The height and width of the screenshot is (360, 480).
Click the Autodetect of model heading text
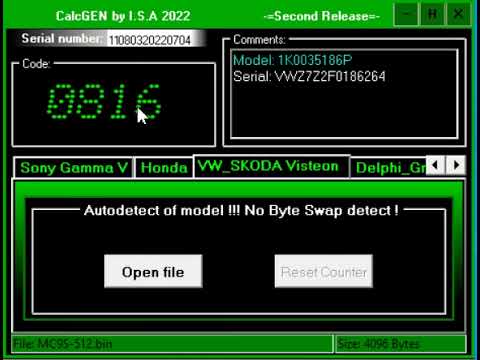(x=241, y=210)
